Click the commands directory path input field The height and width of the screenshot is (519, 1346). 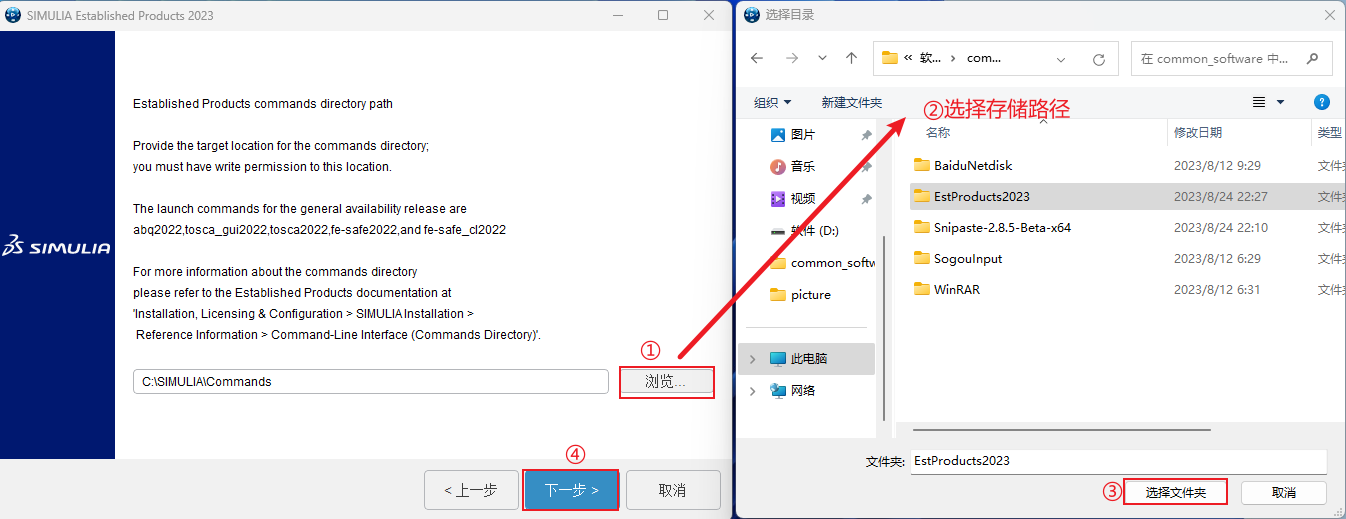[x=370, y=381]
